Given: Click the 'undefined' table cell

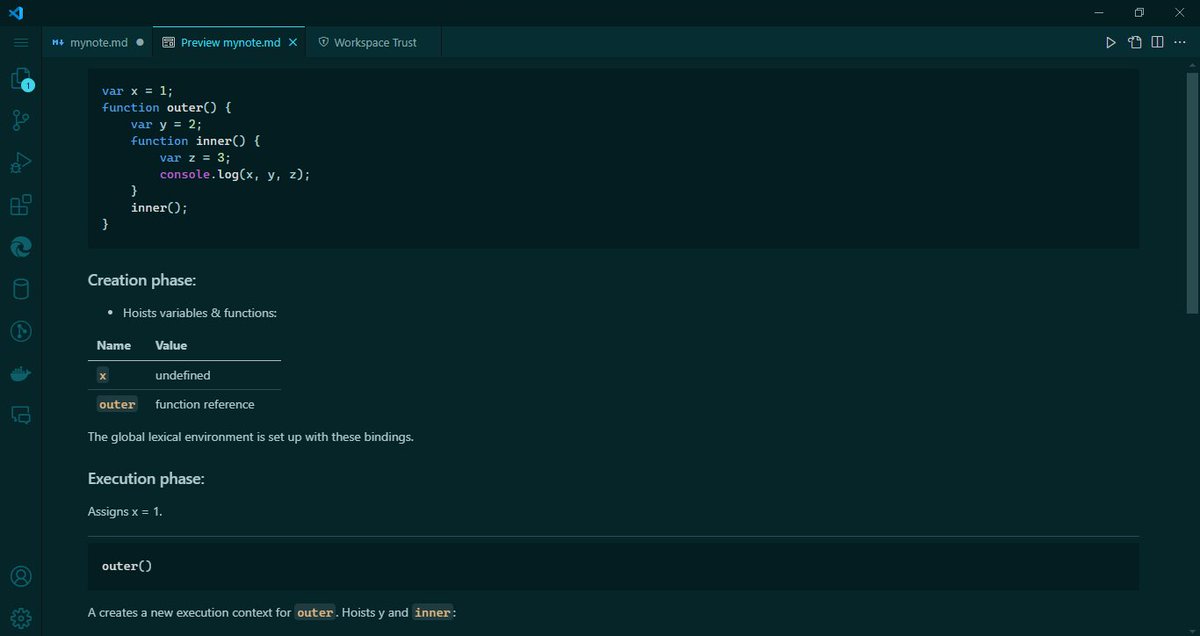Looking at the screenshot, I should pos(183,375).
